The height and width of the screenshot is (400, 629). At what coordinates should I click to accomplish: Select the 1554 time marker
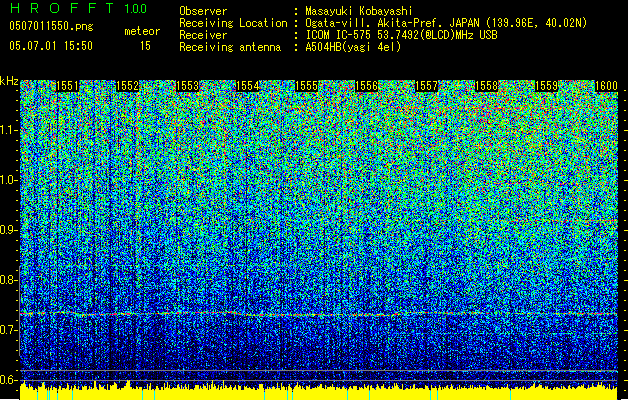coord(248,87)
